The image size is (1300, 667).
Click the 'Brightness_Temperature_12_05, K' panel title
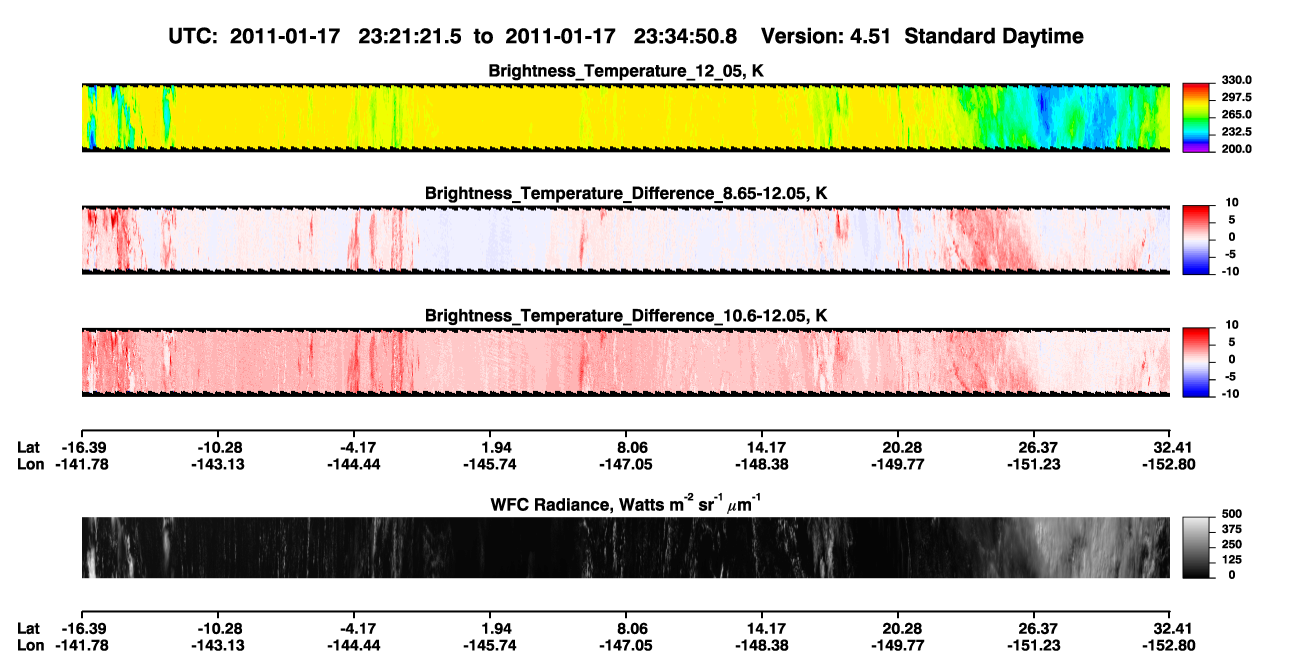click(x=626, y=71)
